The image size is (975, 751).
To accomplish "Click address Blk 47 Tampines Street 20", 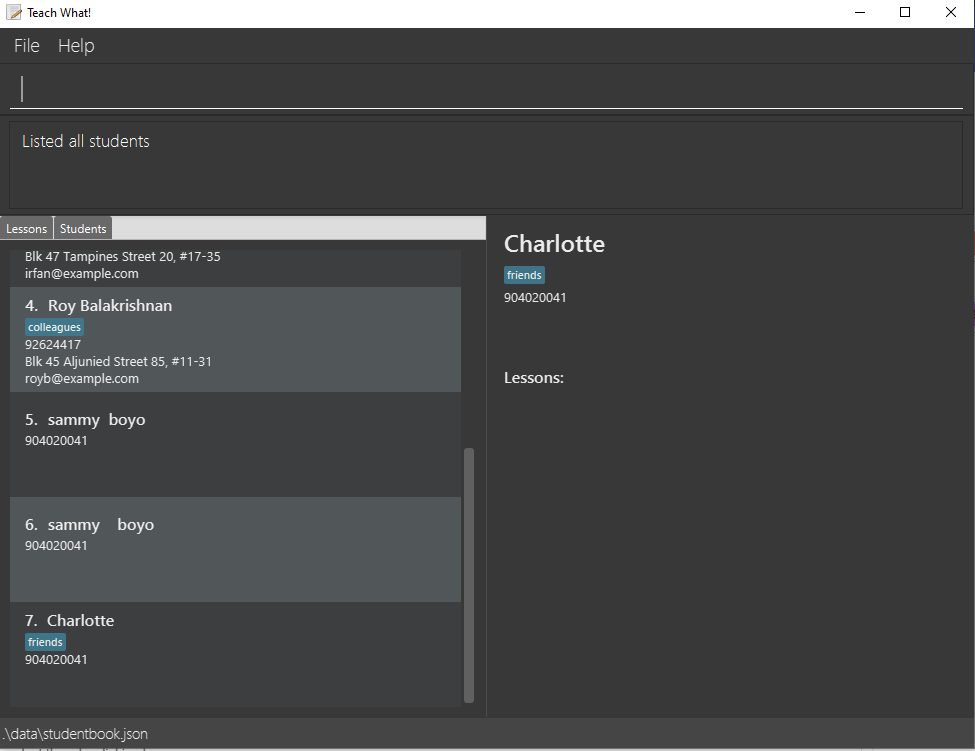I will (x=122, y=256).
